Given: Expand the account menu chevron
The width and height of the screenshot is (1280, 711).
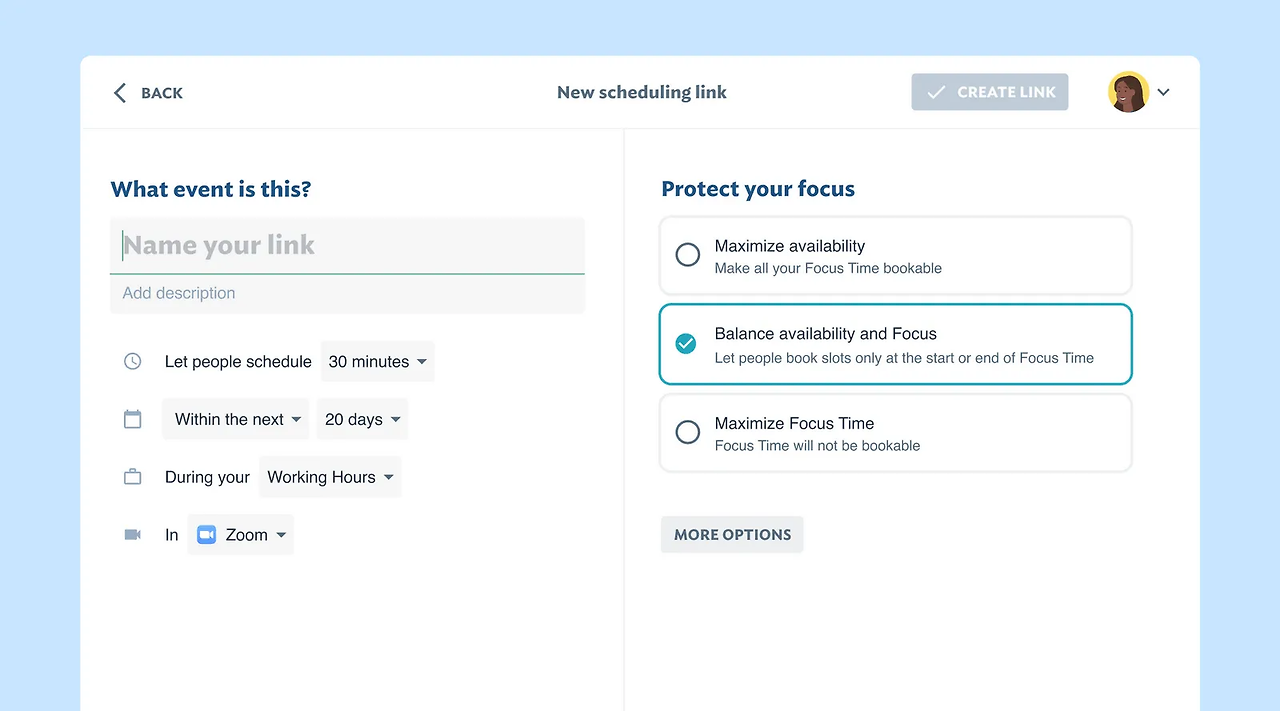Looking at the screenshot, I should click(x=1164, y=92).
